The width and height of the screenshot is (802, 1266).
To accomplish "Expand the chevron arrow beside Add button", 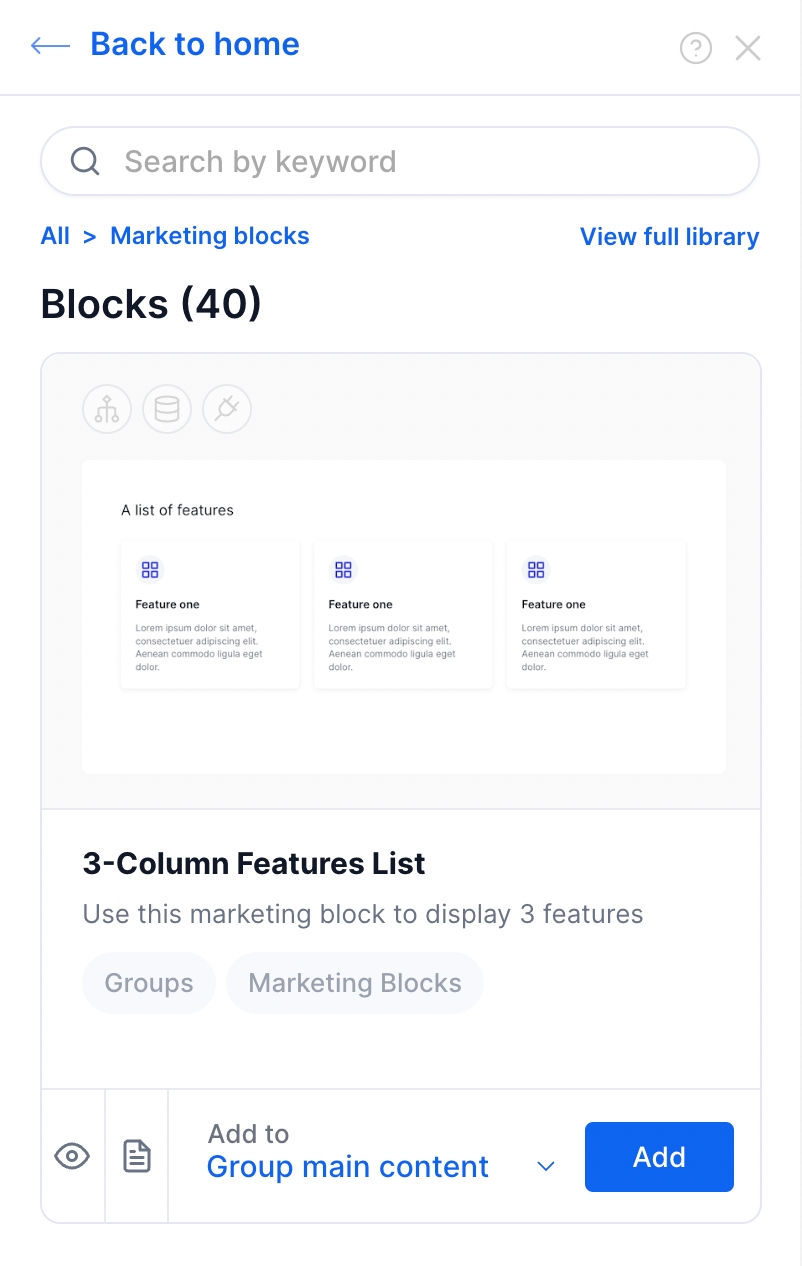I will (546, 1166).
